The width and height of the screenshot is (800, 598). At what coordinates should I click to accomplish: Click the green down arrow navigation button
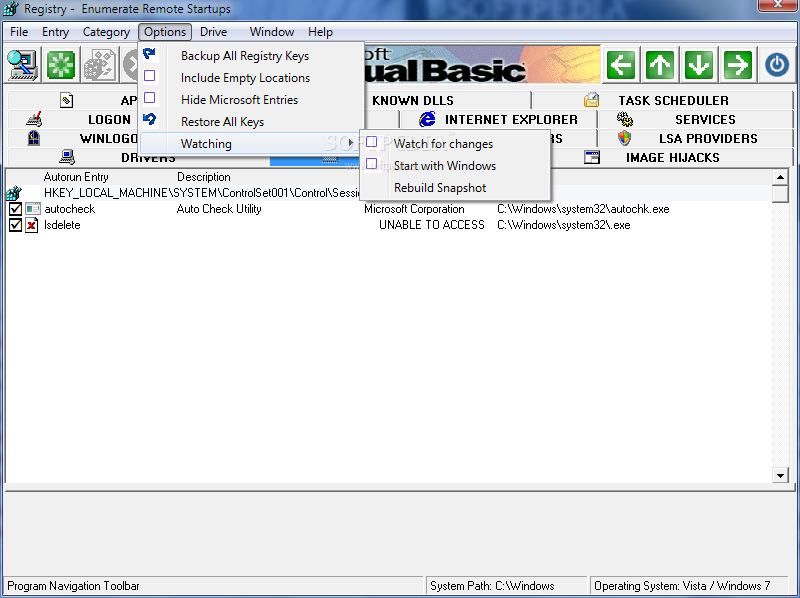(x=698, y=65)
